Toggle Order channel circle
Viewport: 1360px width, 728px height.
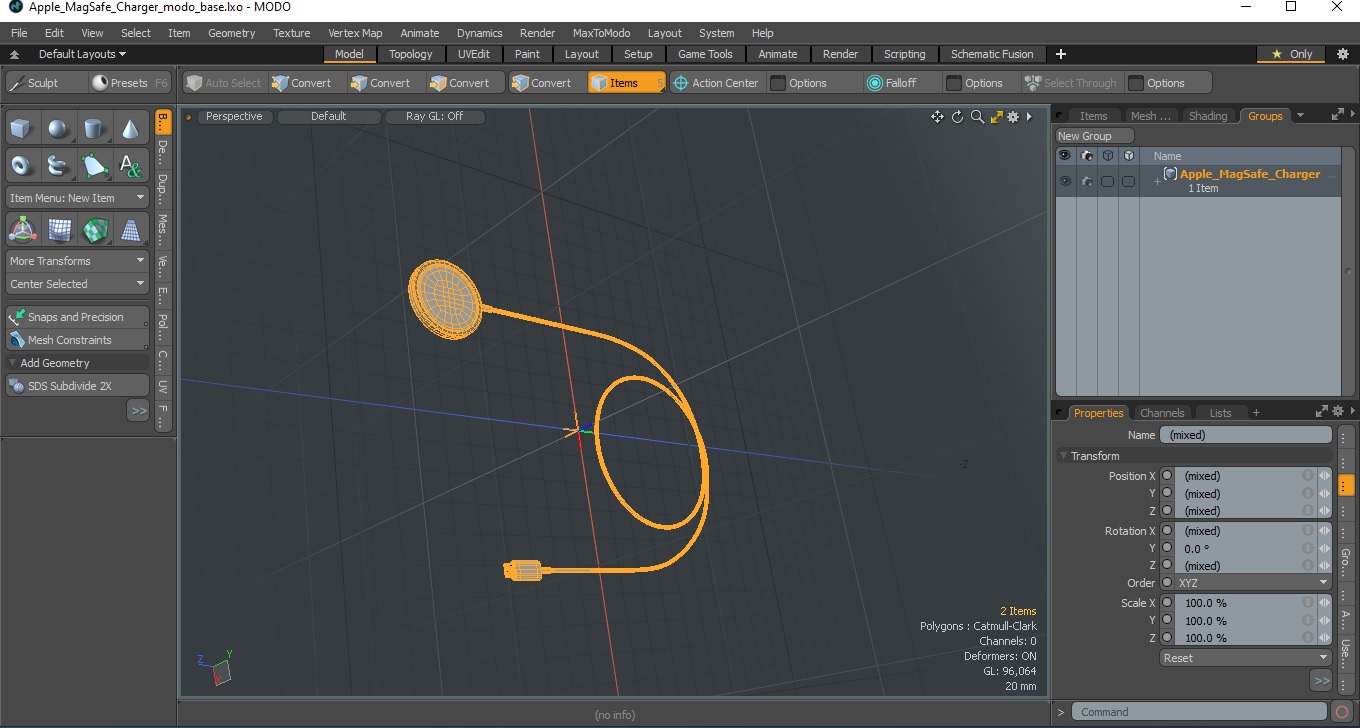pyautogui.click(x=1167, y=583)
